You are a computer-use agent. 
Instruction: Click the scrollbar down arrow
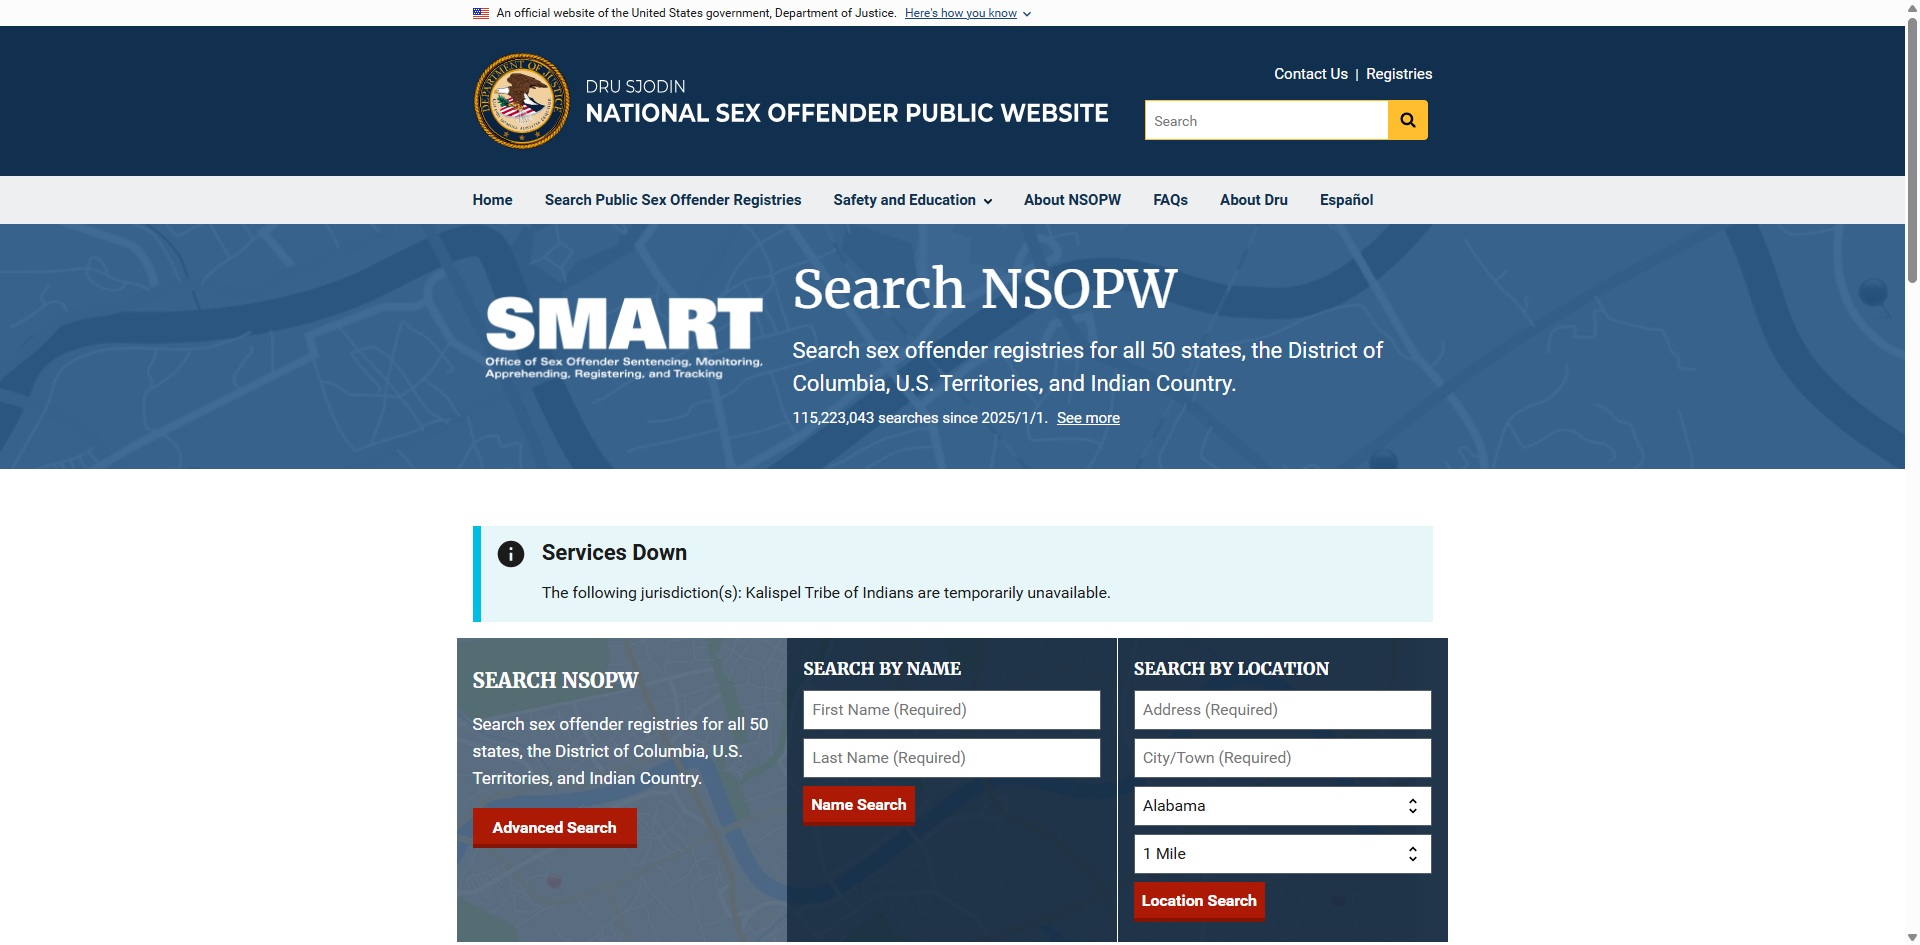point(1912,938)
